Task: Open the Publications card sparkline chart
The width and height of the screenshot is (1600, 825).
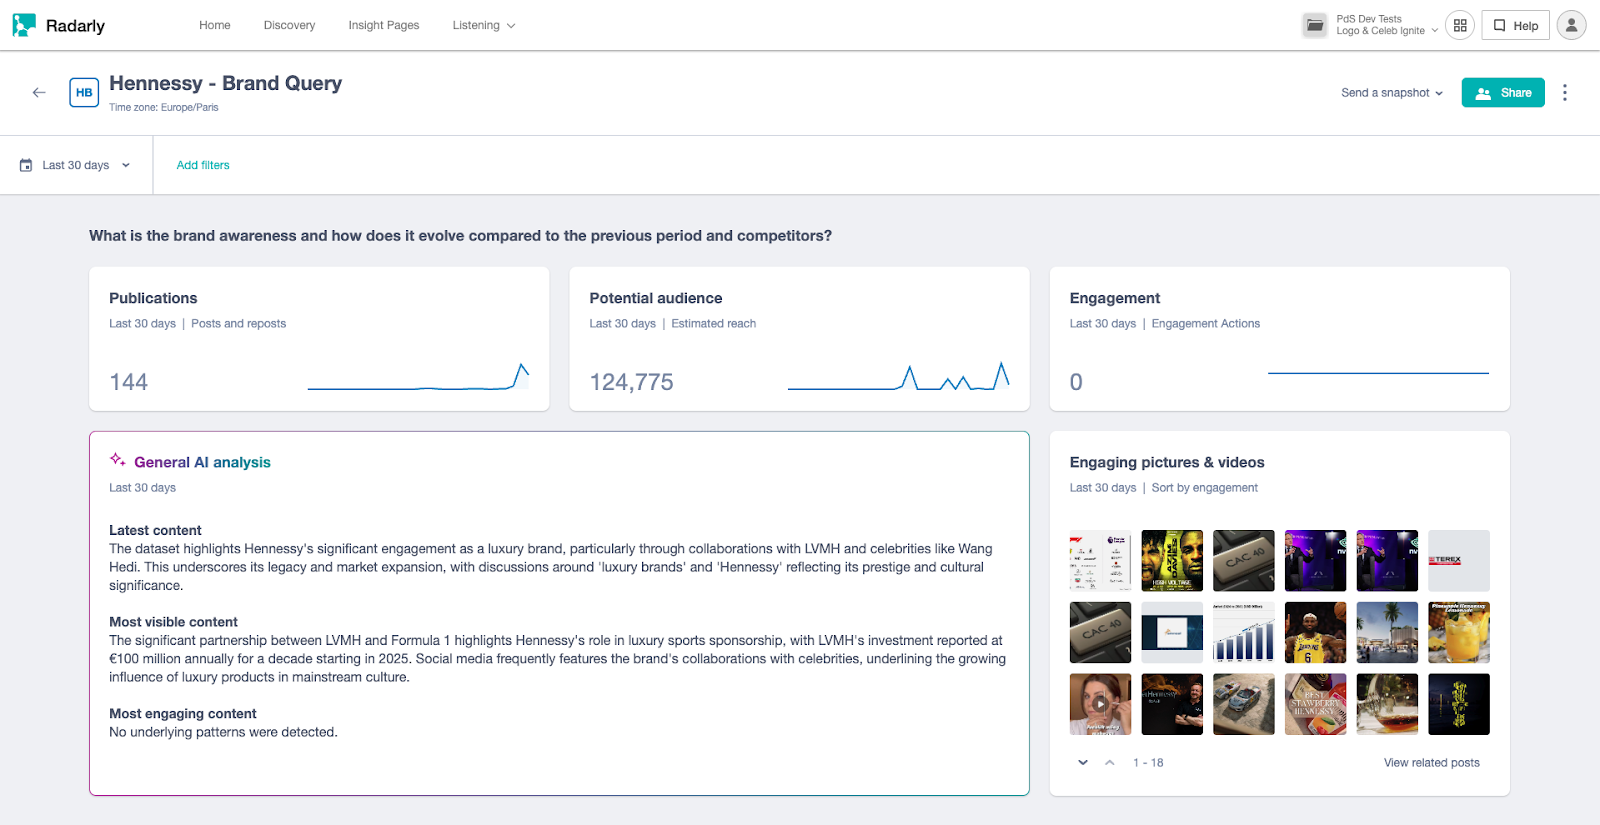Action: tap(418, 376)
